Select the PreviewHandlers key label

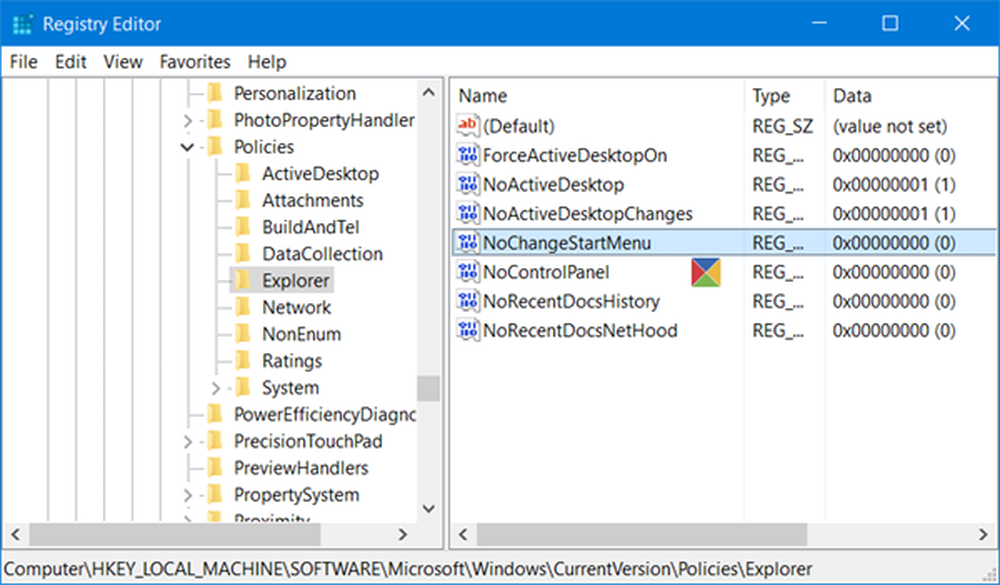pos(301,468)
